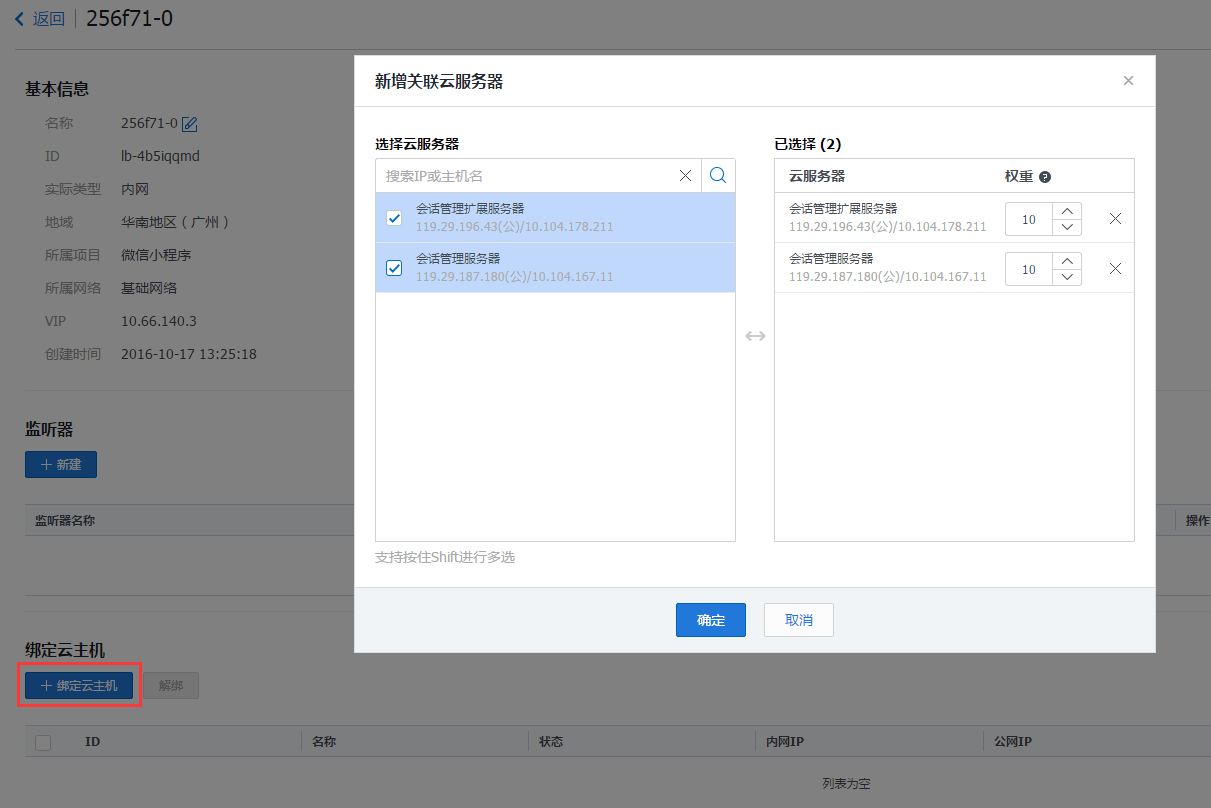This screenshot has height=808, width=1211.
Task: Click the ID column header
Action: click(x=92, y=742)
